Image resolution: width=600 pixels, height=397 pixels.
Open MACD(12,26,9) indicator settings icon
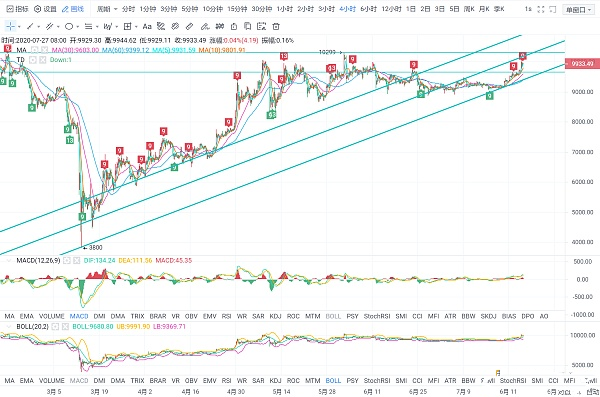pyautogui.click(x=67, y=261)
